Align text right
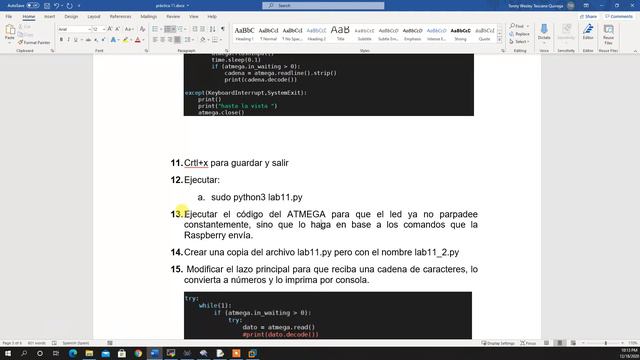 170,40
